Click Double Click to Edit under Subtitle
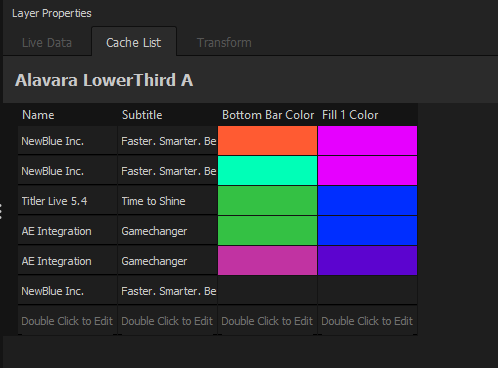The height and width of the screenshot is (368, 498). (x=168, y=320)
